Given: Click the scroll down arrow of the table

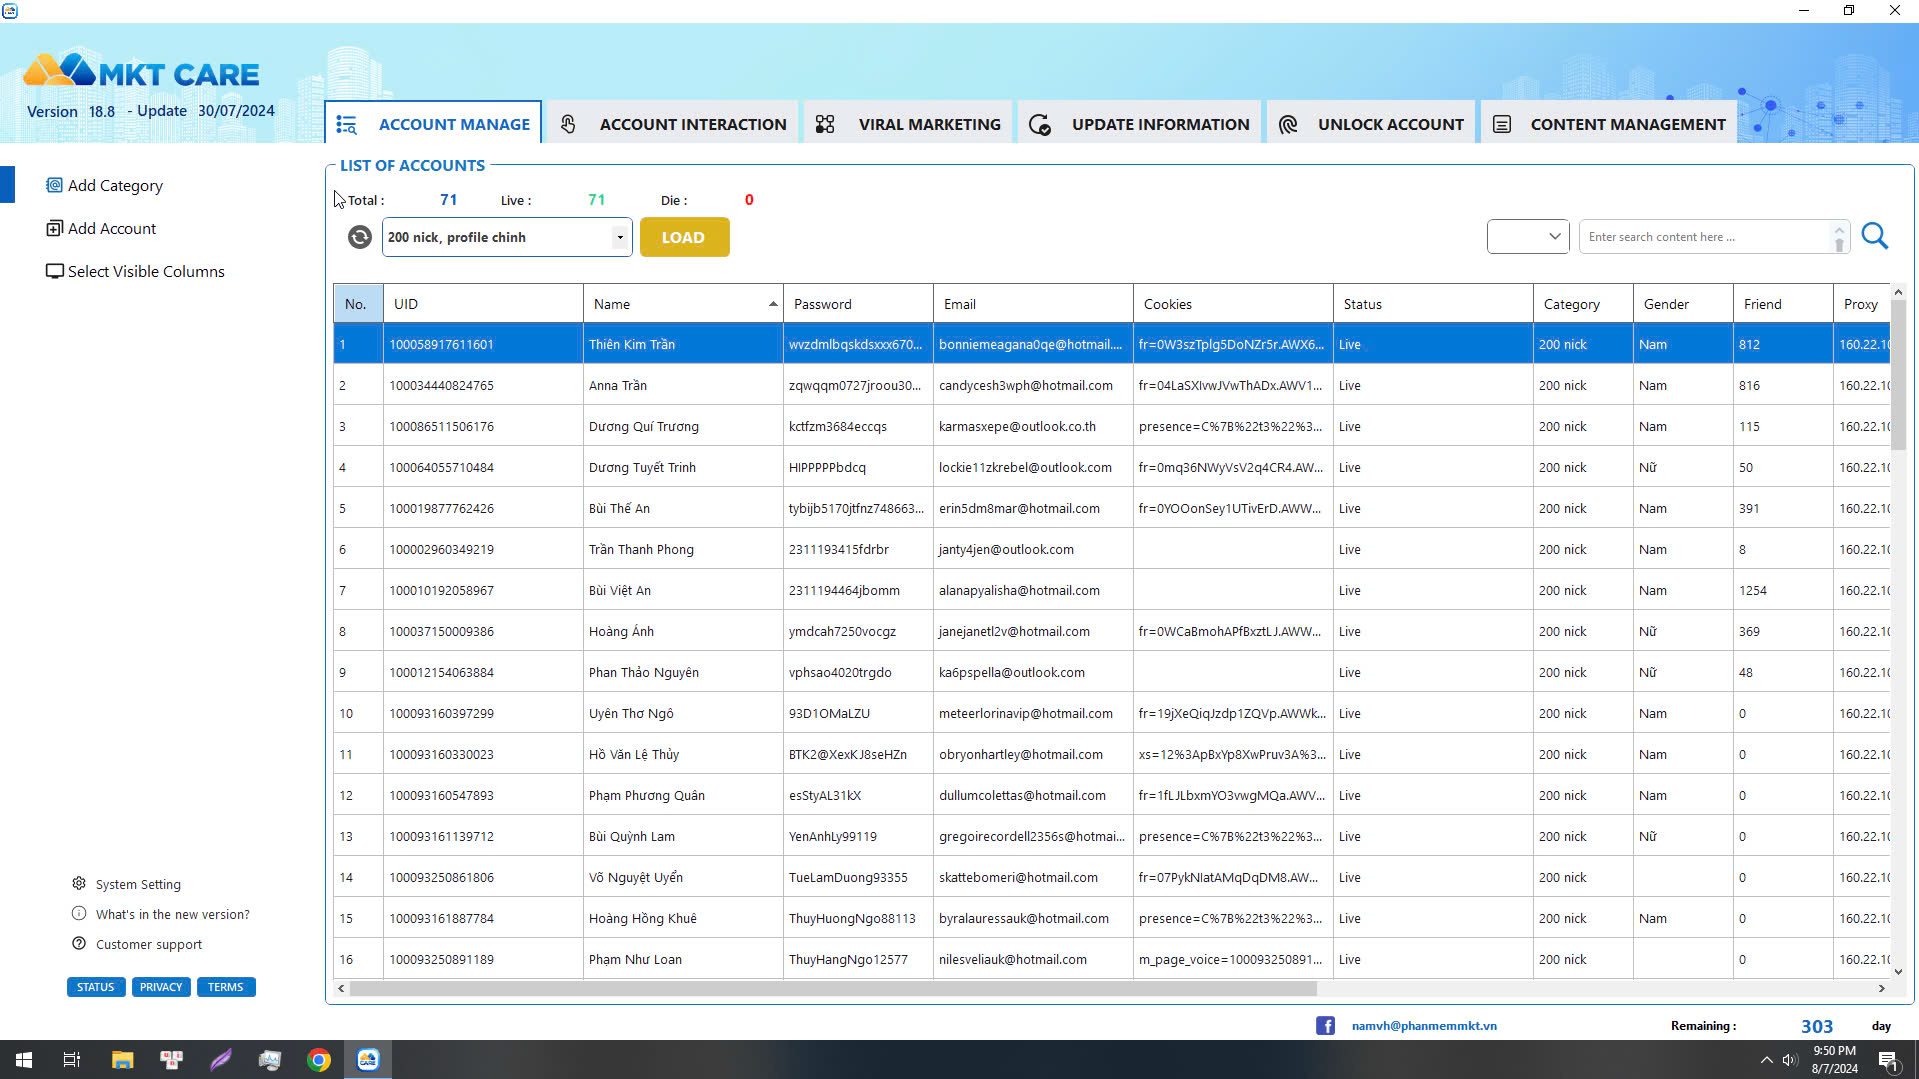Looking at the screenshot, I should (1898, 971).
